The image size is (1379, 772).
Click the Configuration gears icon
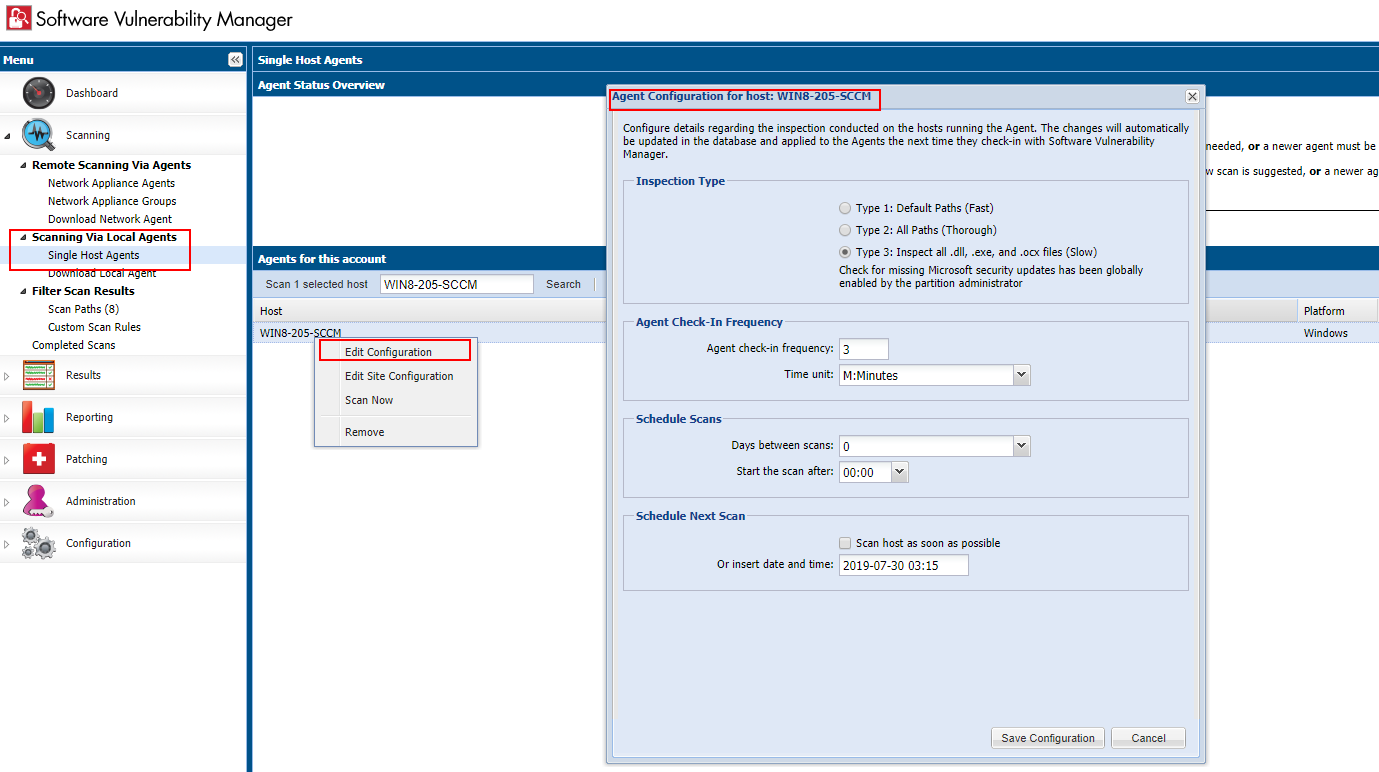pyautogui.click(x=39, y=543)
